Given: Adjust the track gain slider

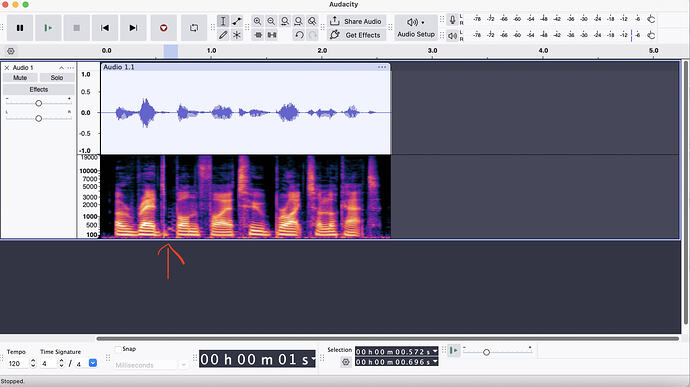Looking at the screenshot, I should (x=39, y=103).
